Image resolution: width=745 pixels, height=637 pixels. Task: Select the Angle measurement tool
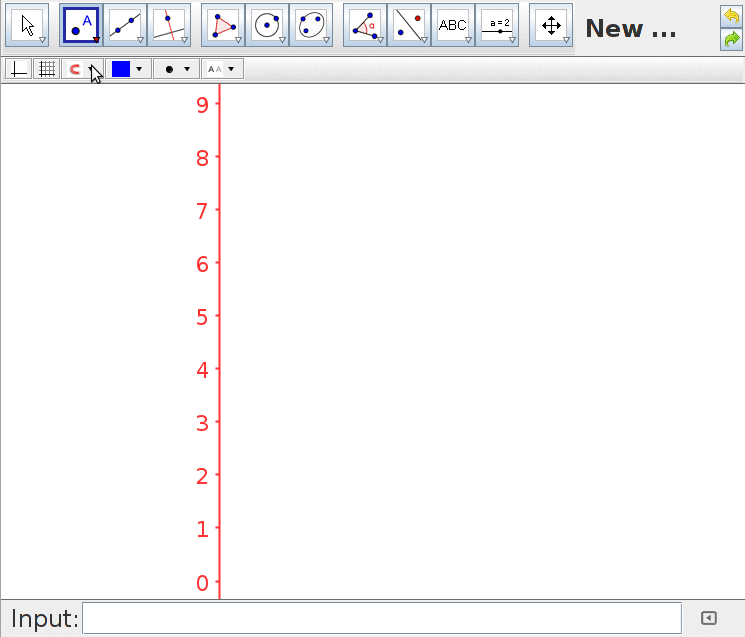(x=364, y=26)
